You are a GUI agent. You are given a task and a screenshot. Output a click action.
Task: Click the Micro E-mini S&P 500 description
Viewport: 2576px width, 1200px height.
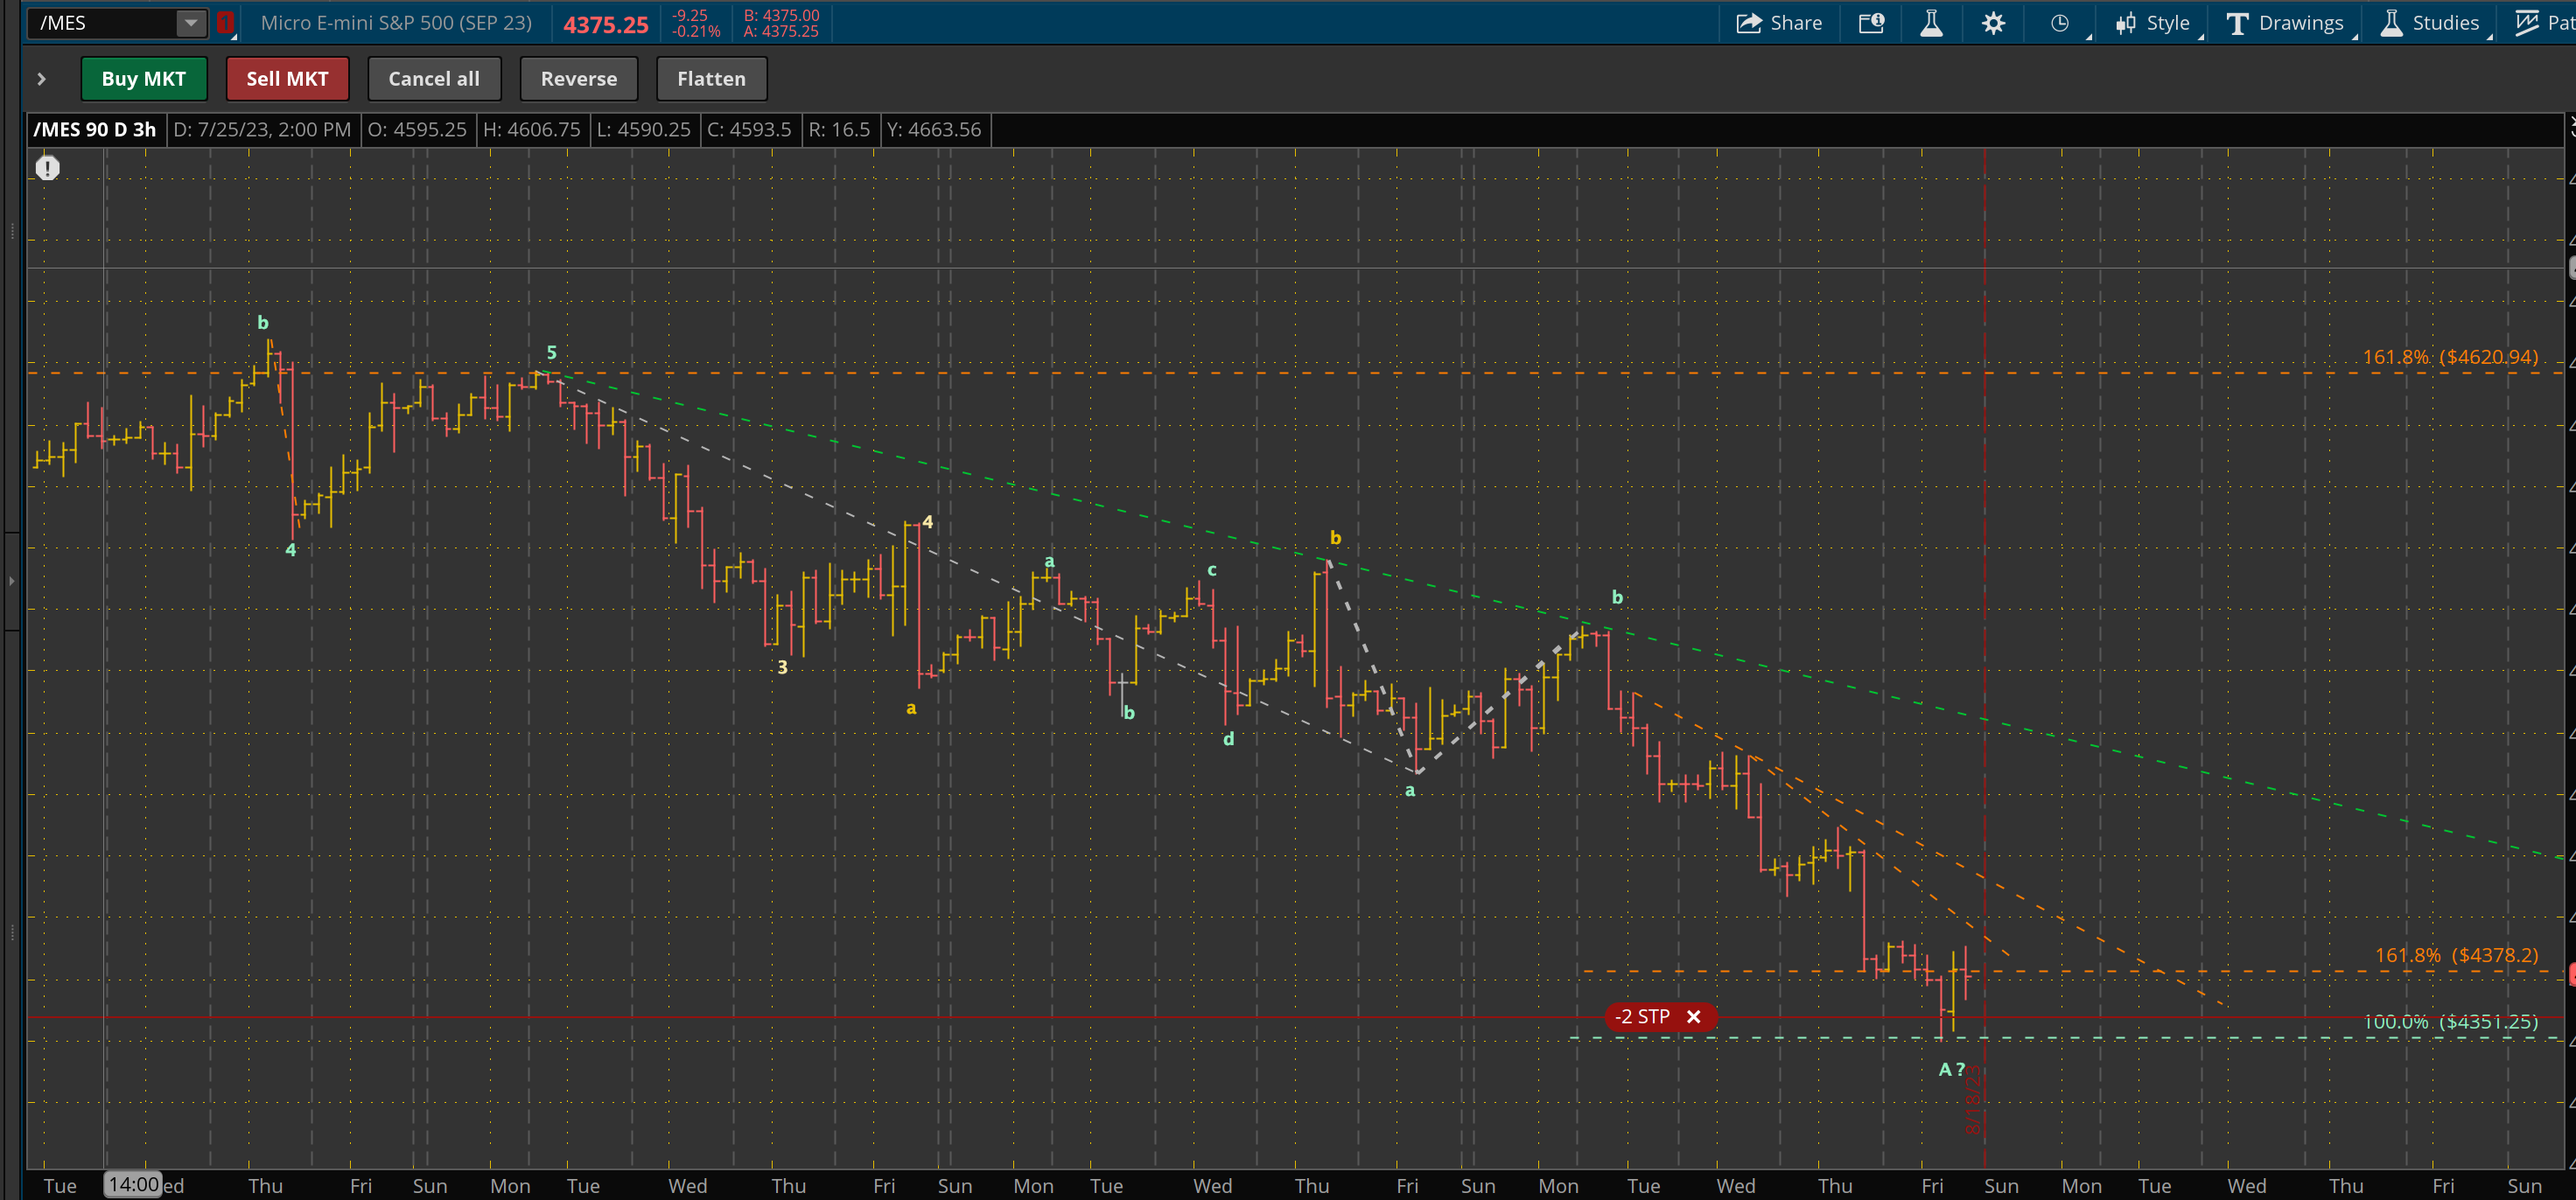(396, 23)
